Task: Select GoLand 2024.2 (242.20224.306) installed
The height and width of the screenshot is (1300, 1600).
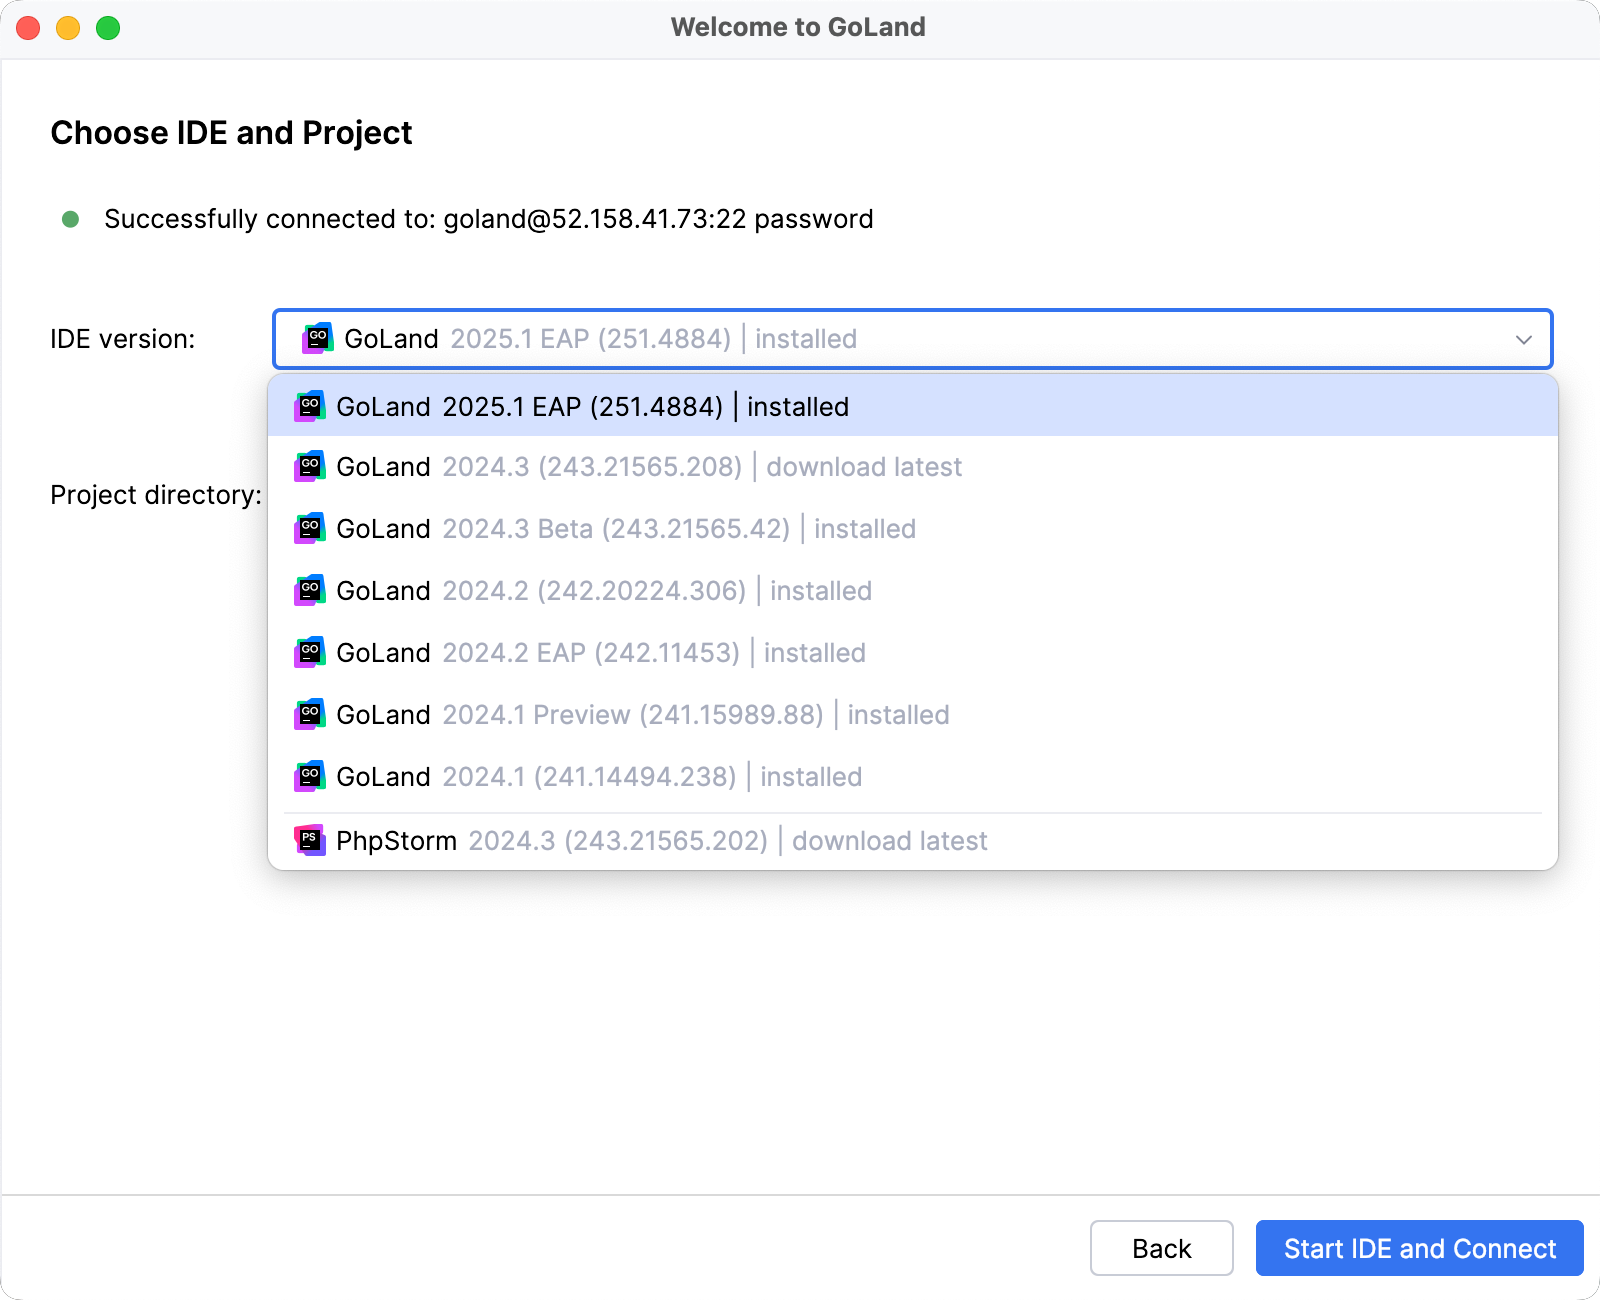Action: click(604, 591)
